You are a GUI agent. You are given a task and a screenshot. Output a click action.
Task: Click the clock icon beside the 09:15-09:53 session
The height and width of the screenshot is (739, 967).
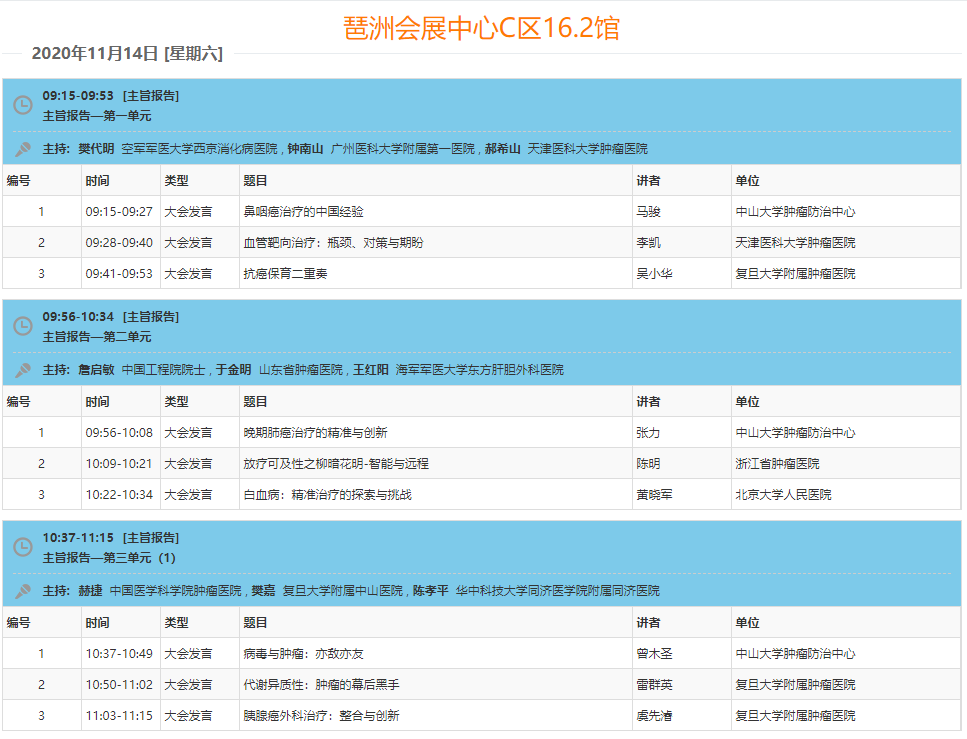22,105
